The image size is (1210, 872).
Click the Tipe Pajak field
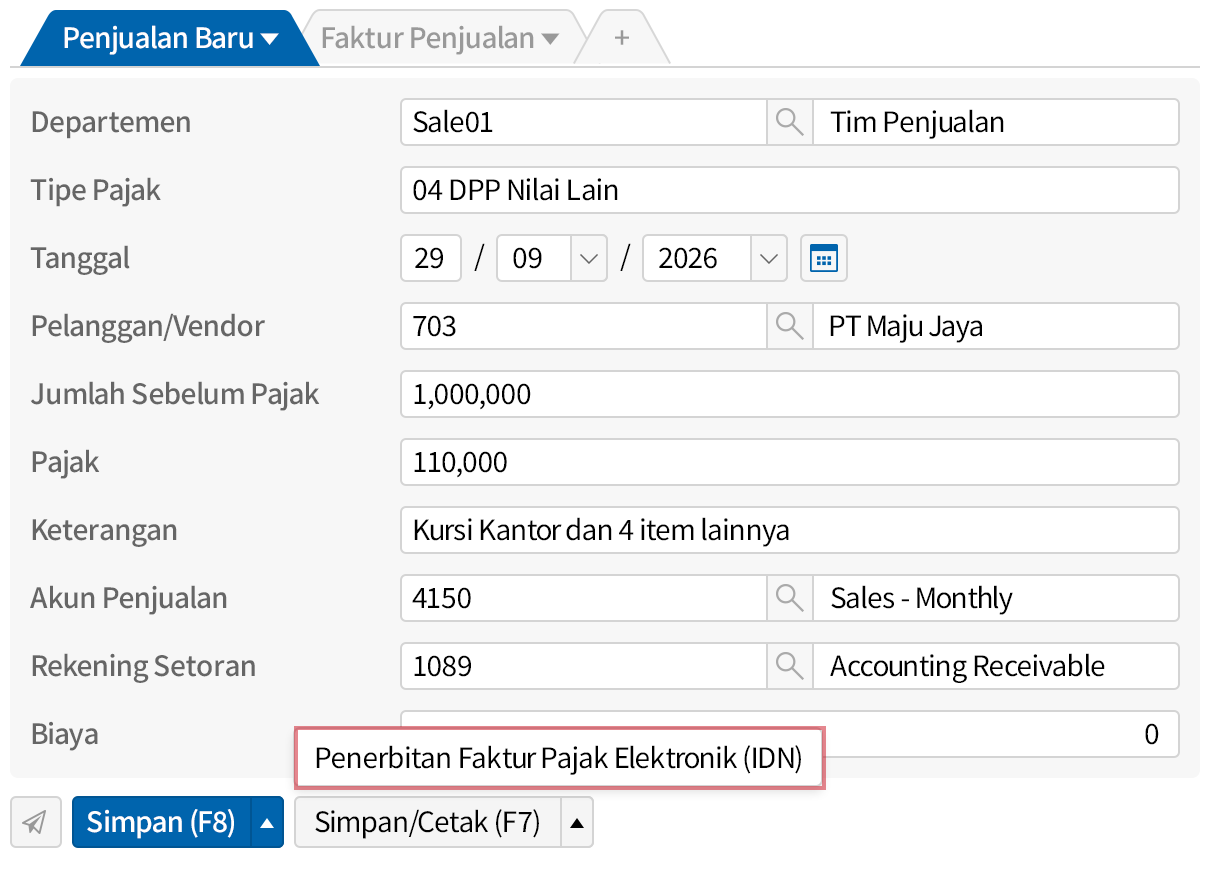[790, 190]
